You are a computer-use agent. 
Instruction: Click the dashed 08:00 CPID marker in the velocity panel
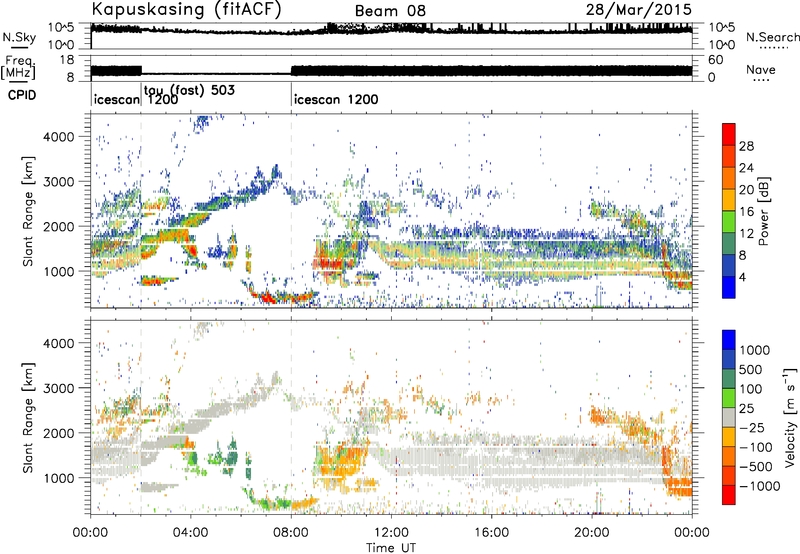point(291,417)
